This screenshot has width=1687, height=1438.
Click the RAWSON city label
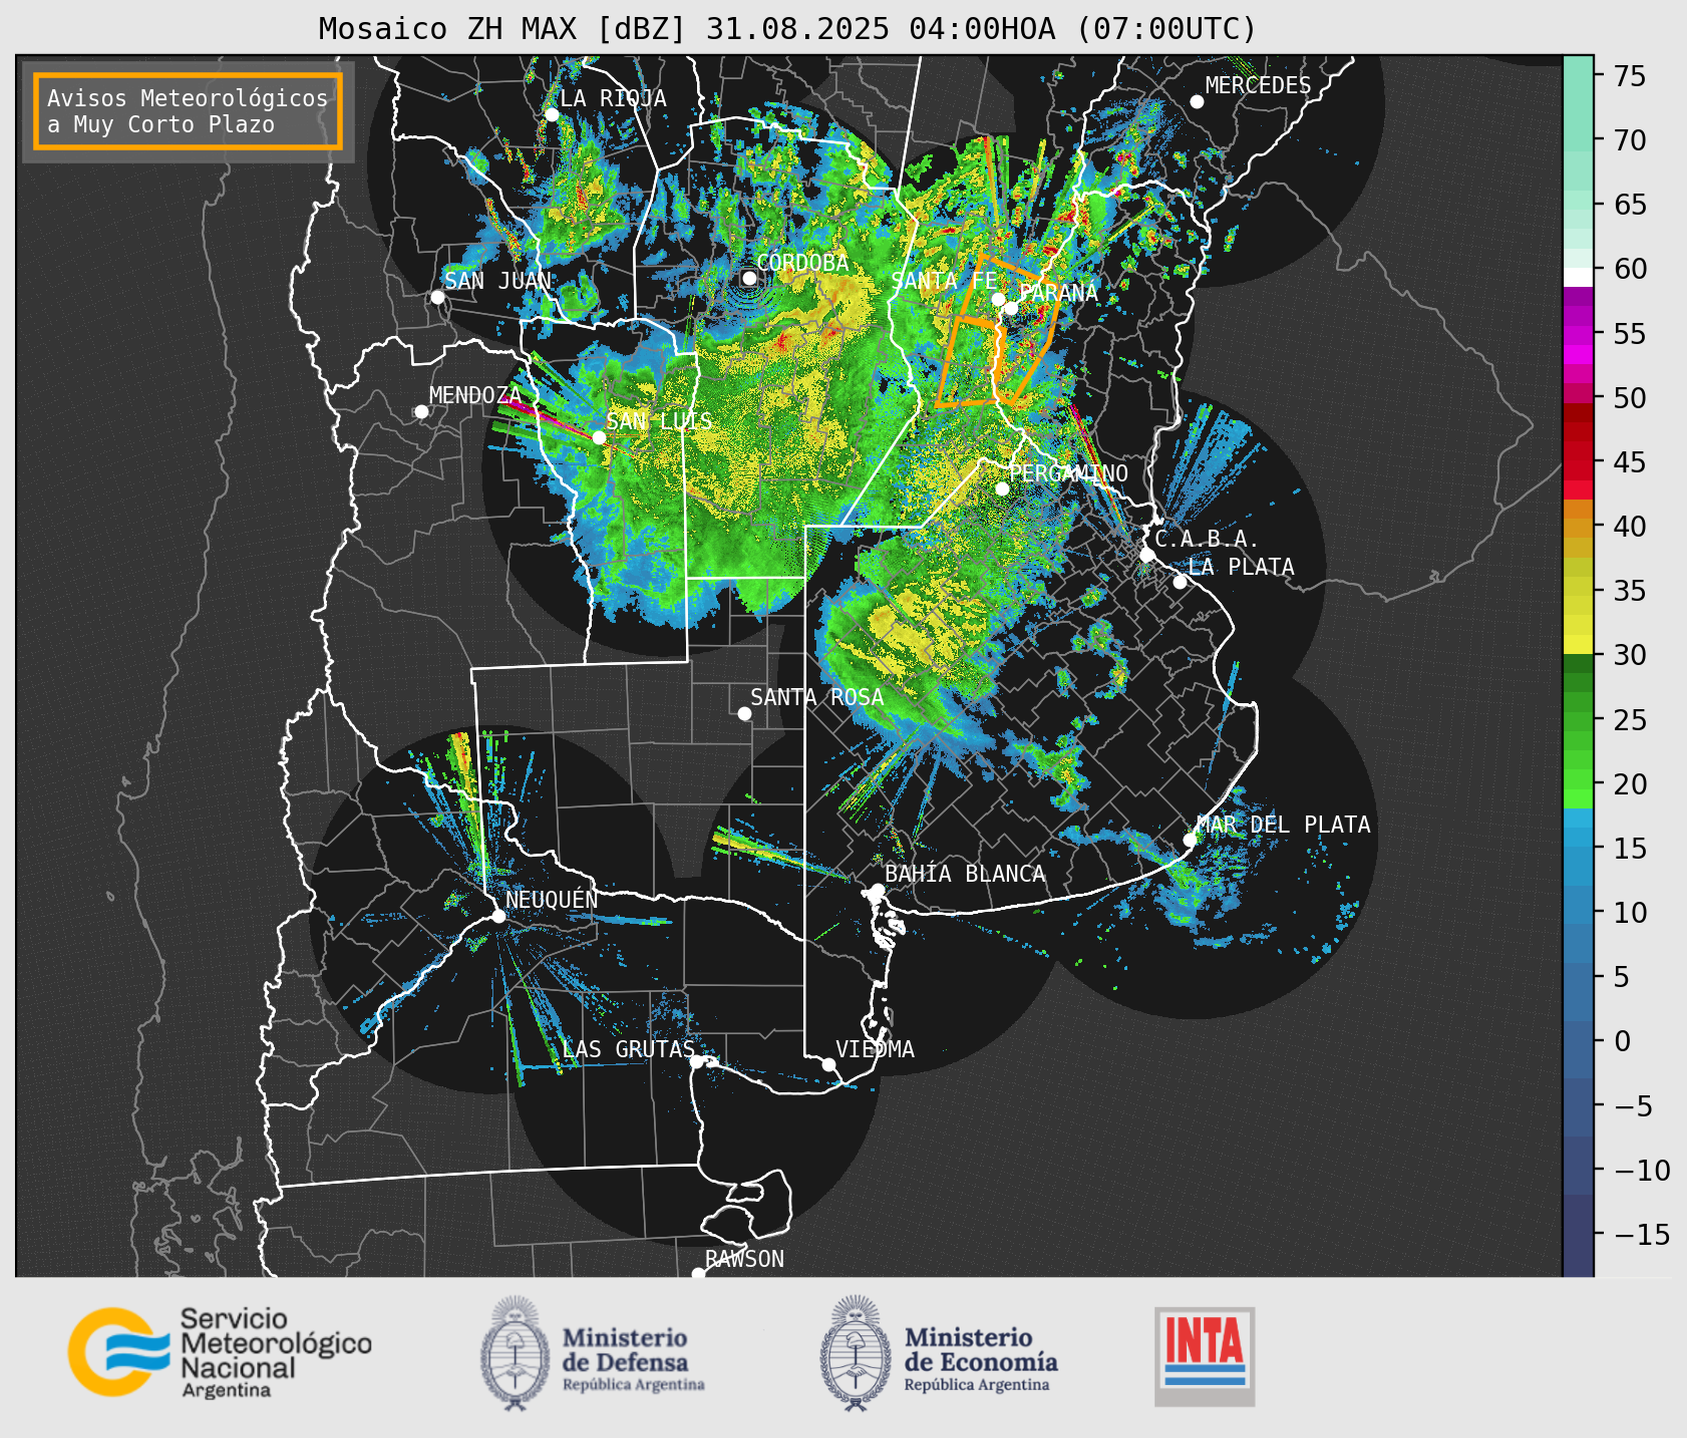[x=744, y=1259]
